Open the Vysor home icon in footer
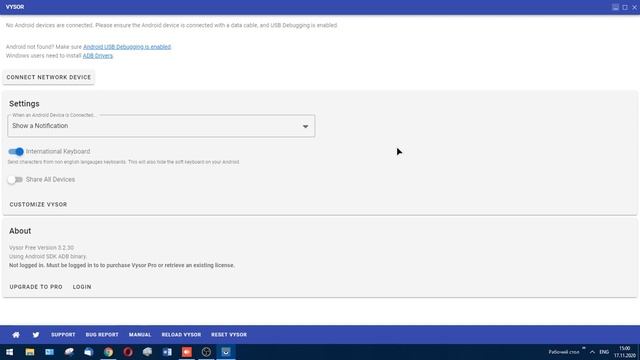Viewport: 640px width, 360px height. click(x=16, y=335)
